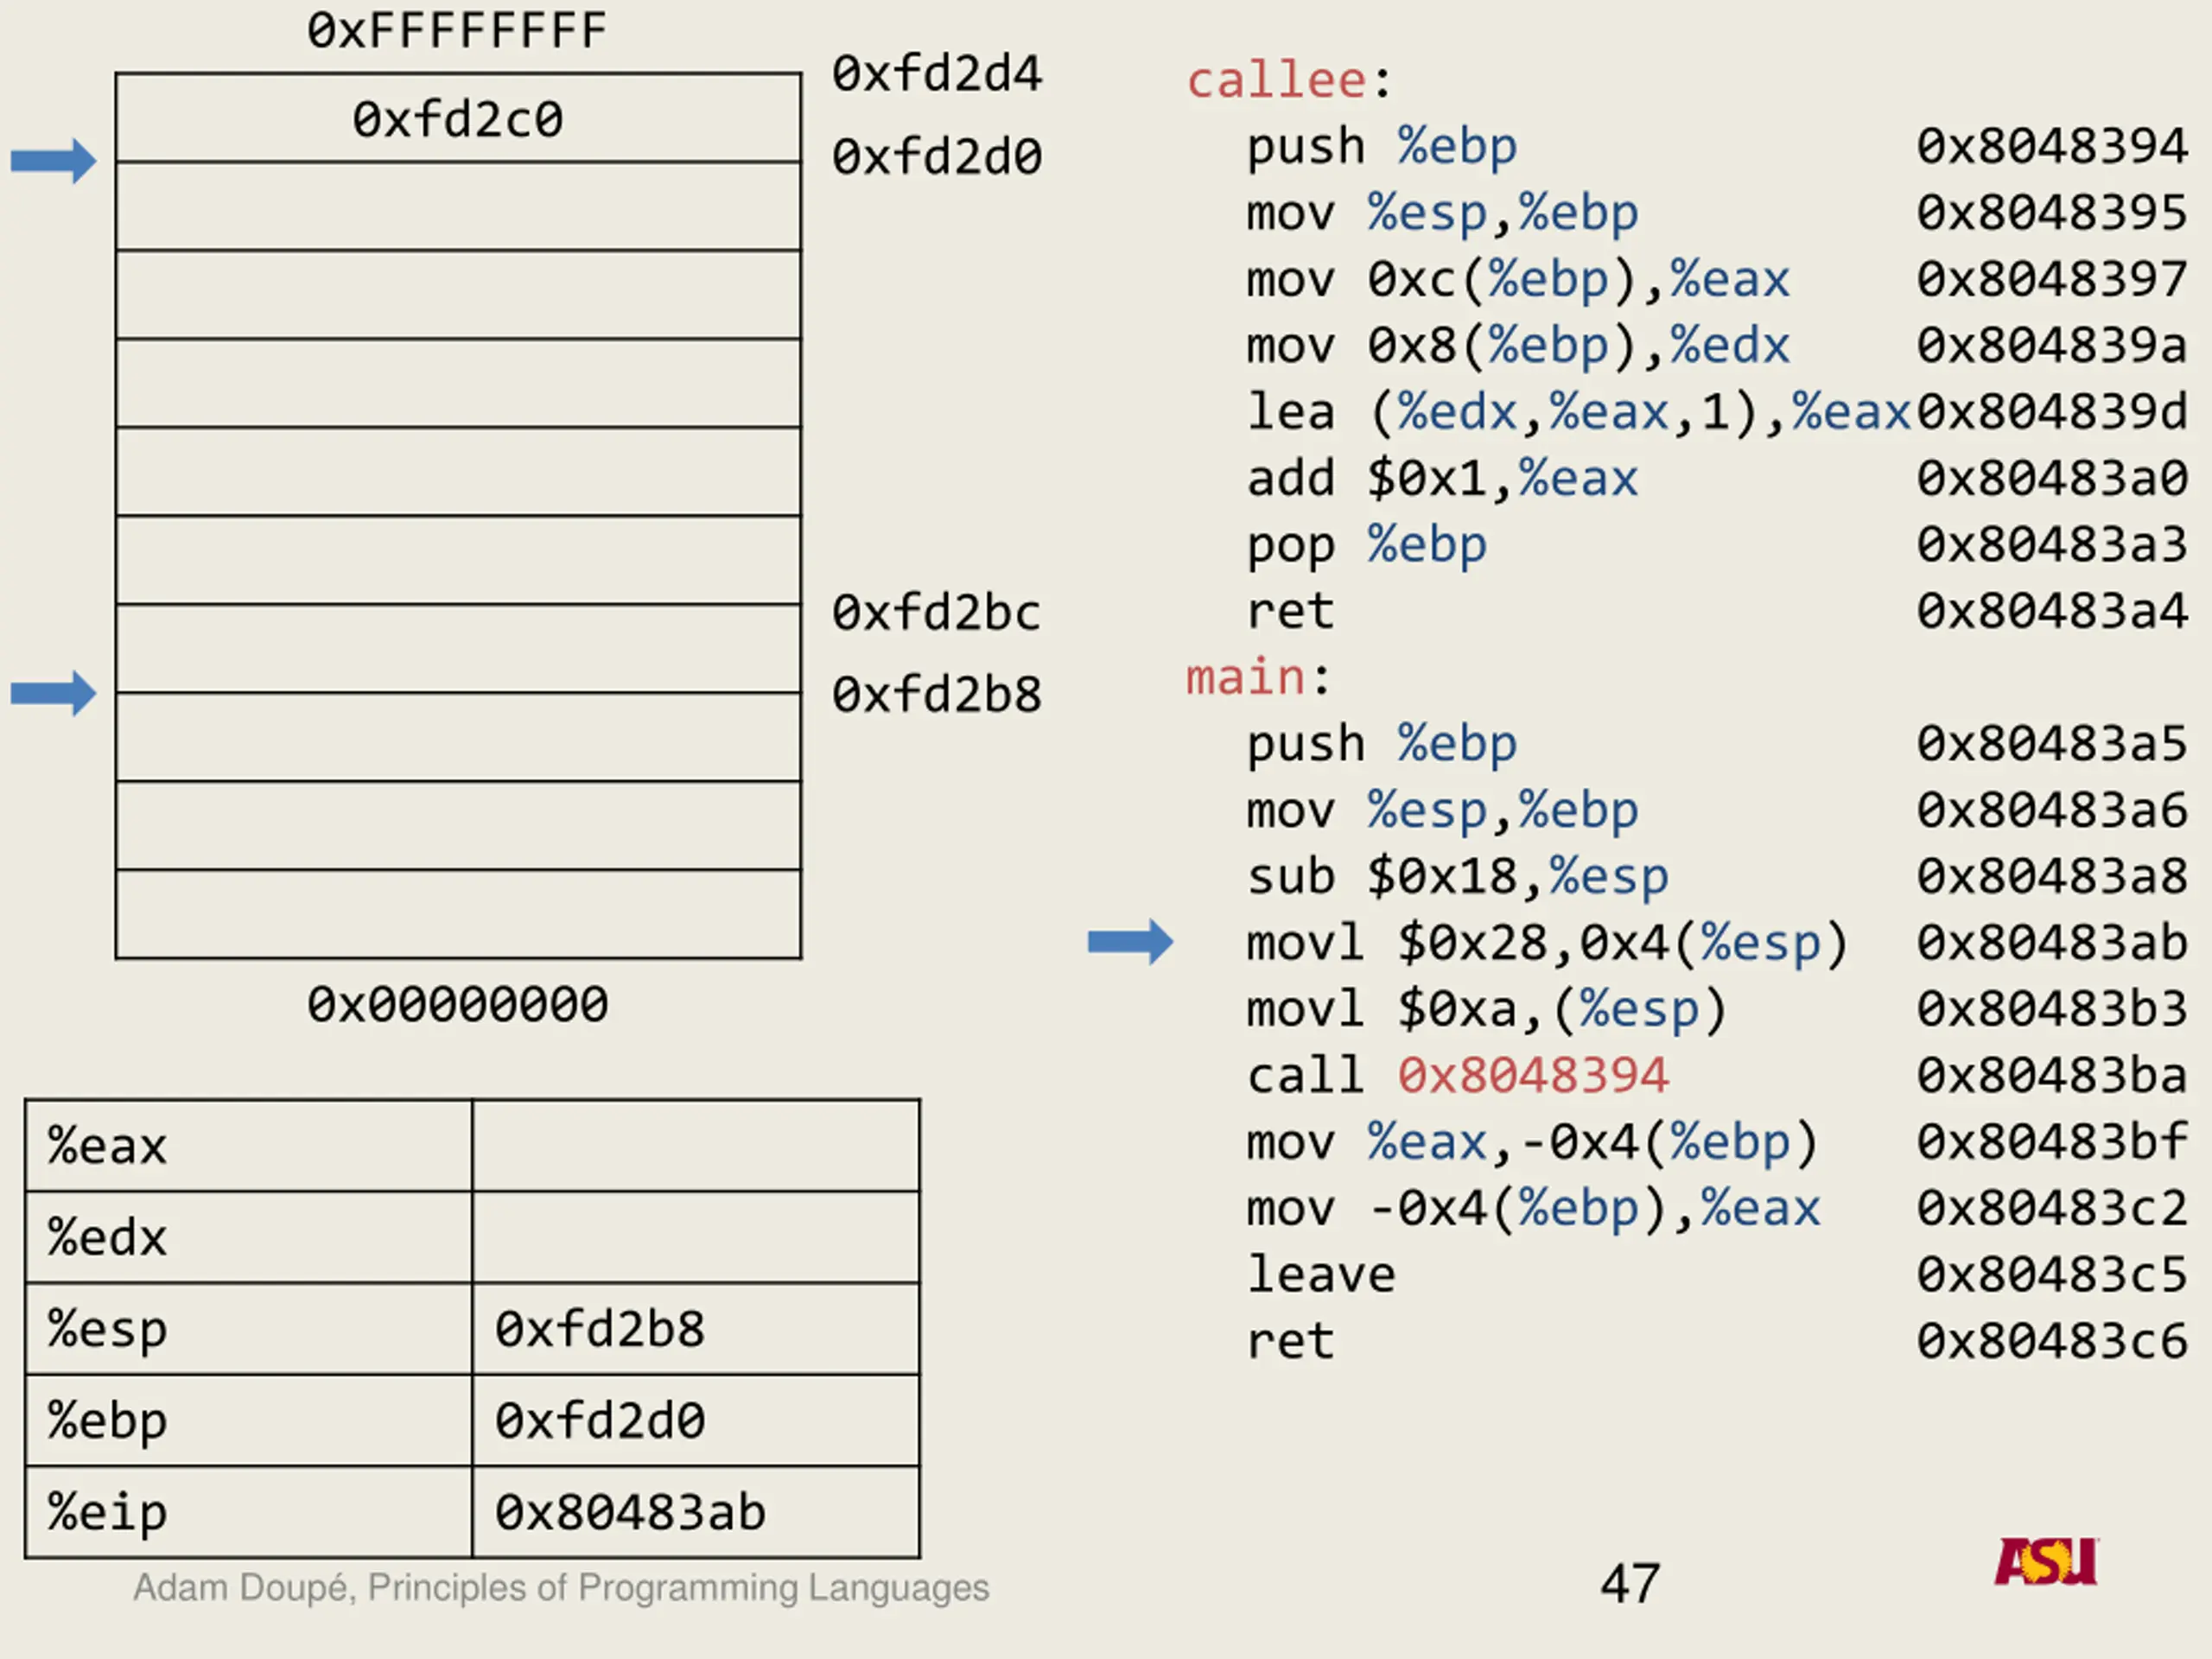
Task: Click the %eip register name cell
Action: coord(249,1512)
